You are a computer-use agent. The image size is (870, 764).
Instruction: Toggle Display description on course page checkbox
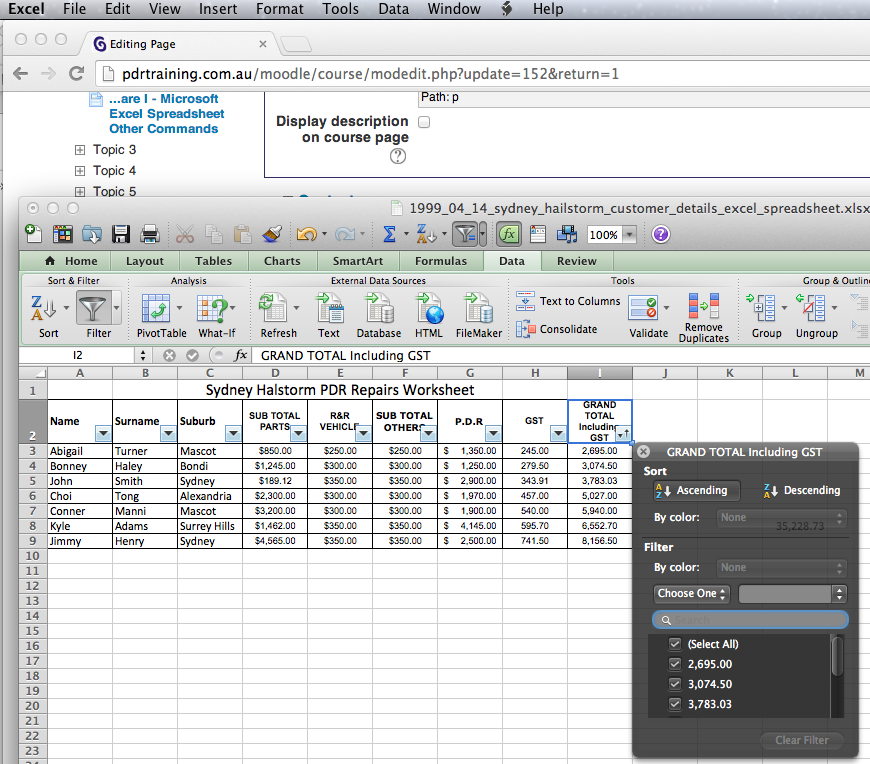(424, 122)
